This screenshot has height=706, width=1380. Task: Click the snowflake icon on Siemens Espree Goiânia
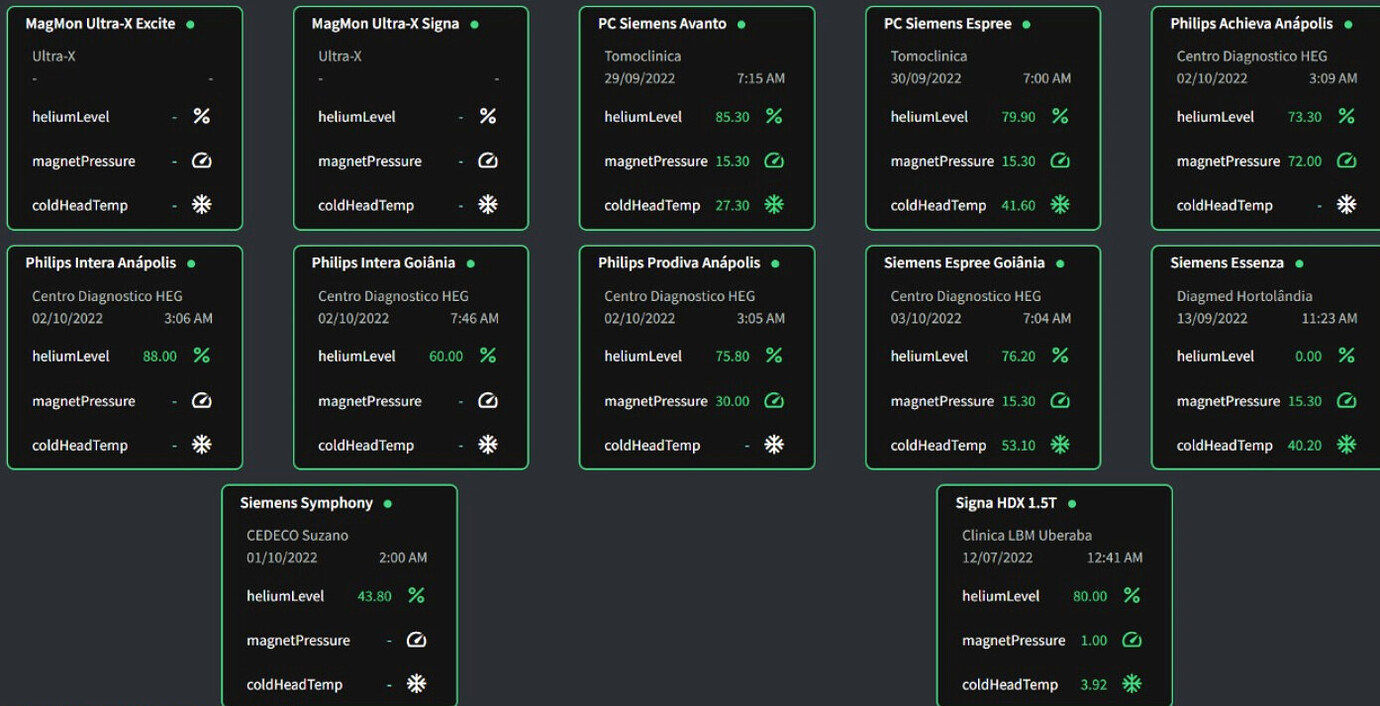click(1060, 445)
